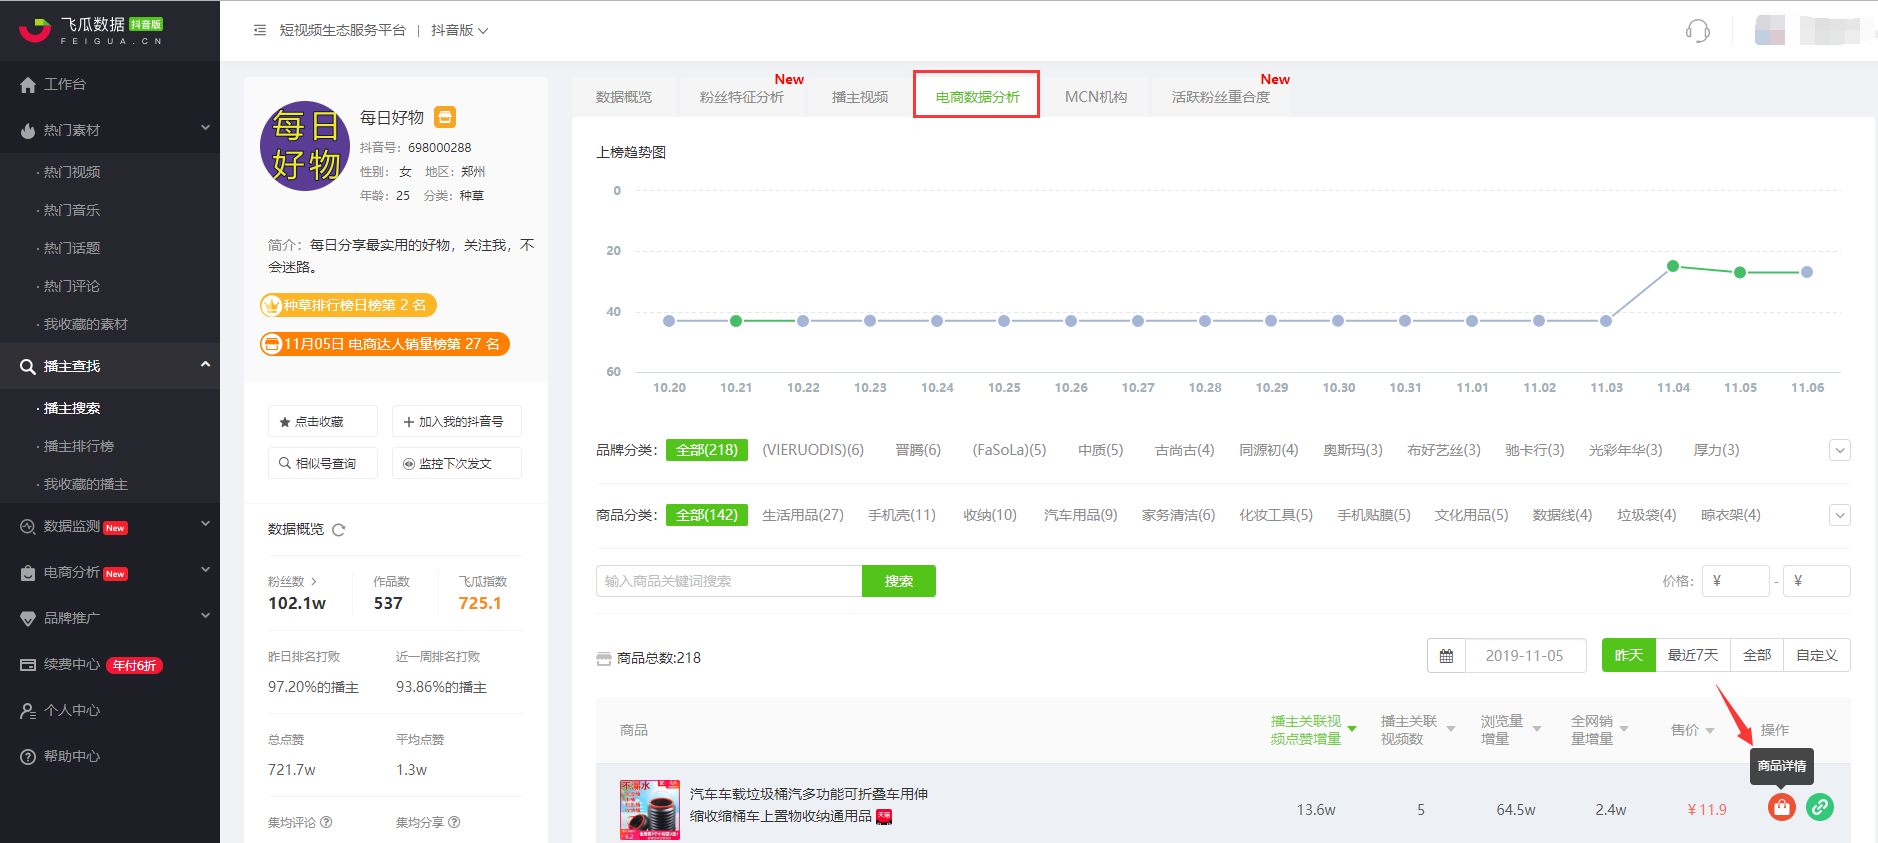Open the garbage bin product thumbnail
Image resolution: width=1878 pixels, height=843 pixels.
click(649, 809)
